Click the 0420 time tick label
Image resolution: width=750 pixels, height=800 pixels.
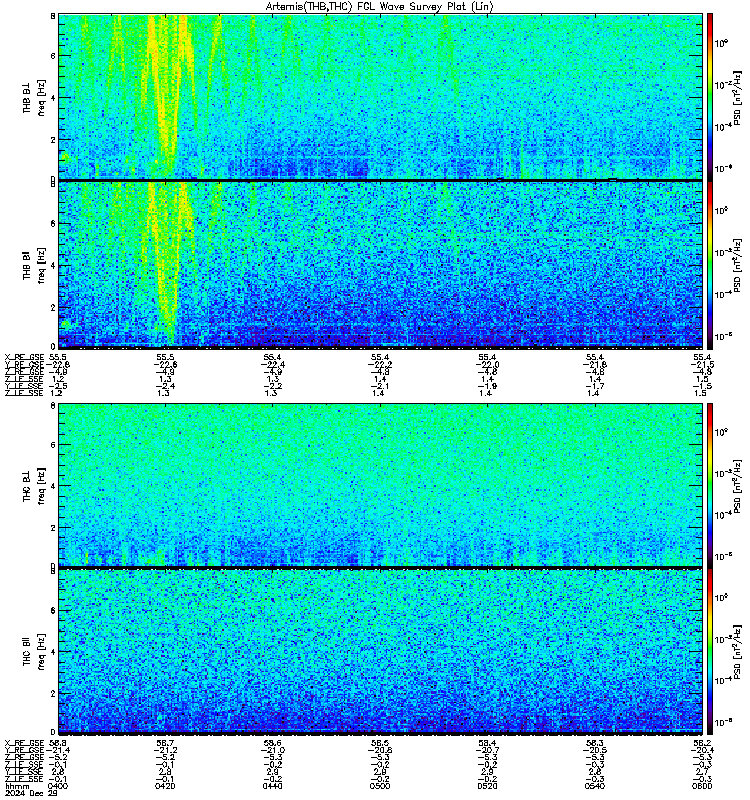[x=165, y=786]
